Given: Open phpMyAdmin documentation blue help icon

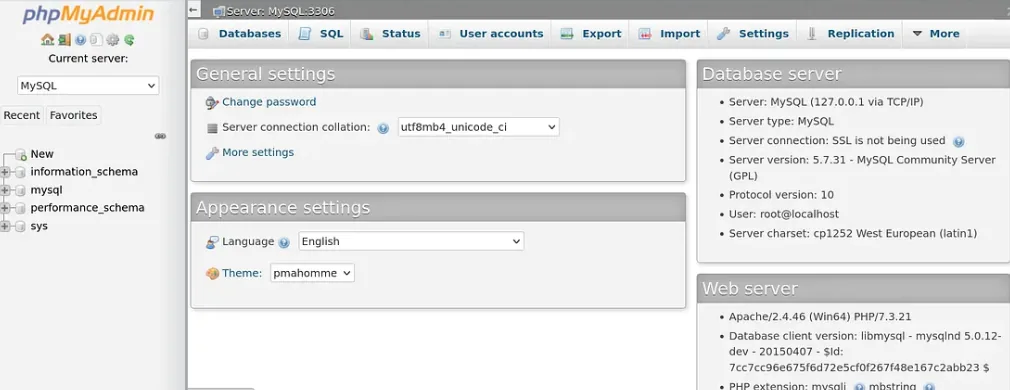Looking at the screenshot, I should coord(81,40).
